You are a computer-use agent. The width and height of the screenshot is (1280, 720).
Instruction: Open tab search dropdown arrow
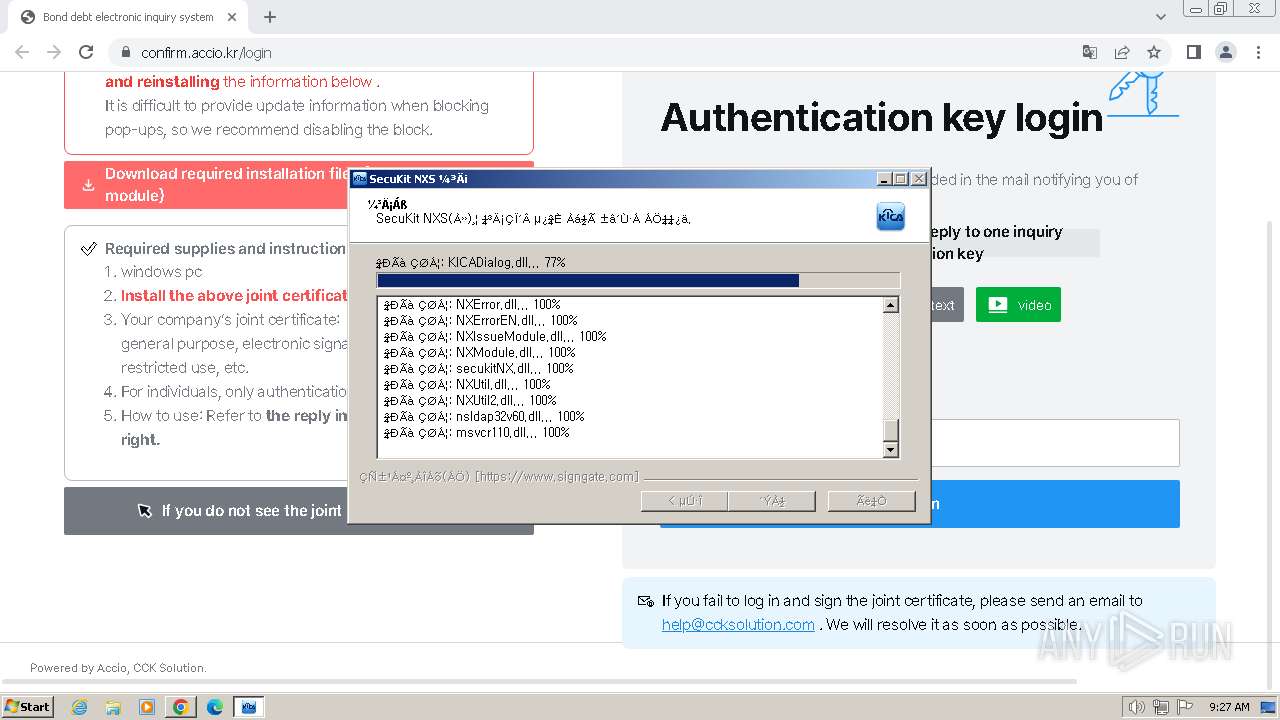pos(1160,17)
